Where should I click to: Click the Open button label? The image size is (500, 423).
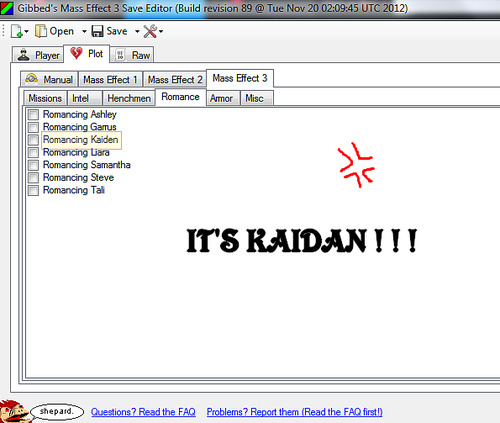click(x=62, y=31)
